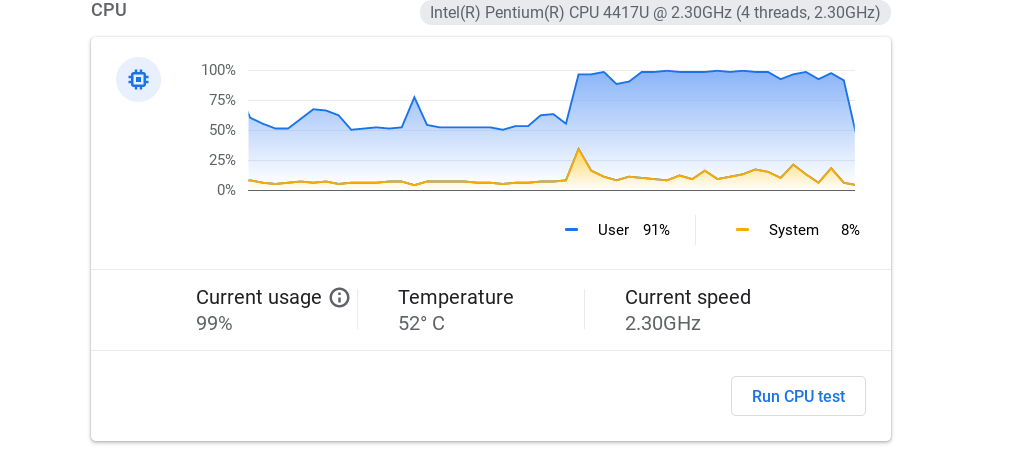The width and height of the screenshot is (1028, 464).
Task: Click the Current usage info icon
Action: point(339,297)
